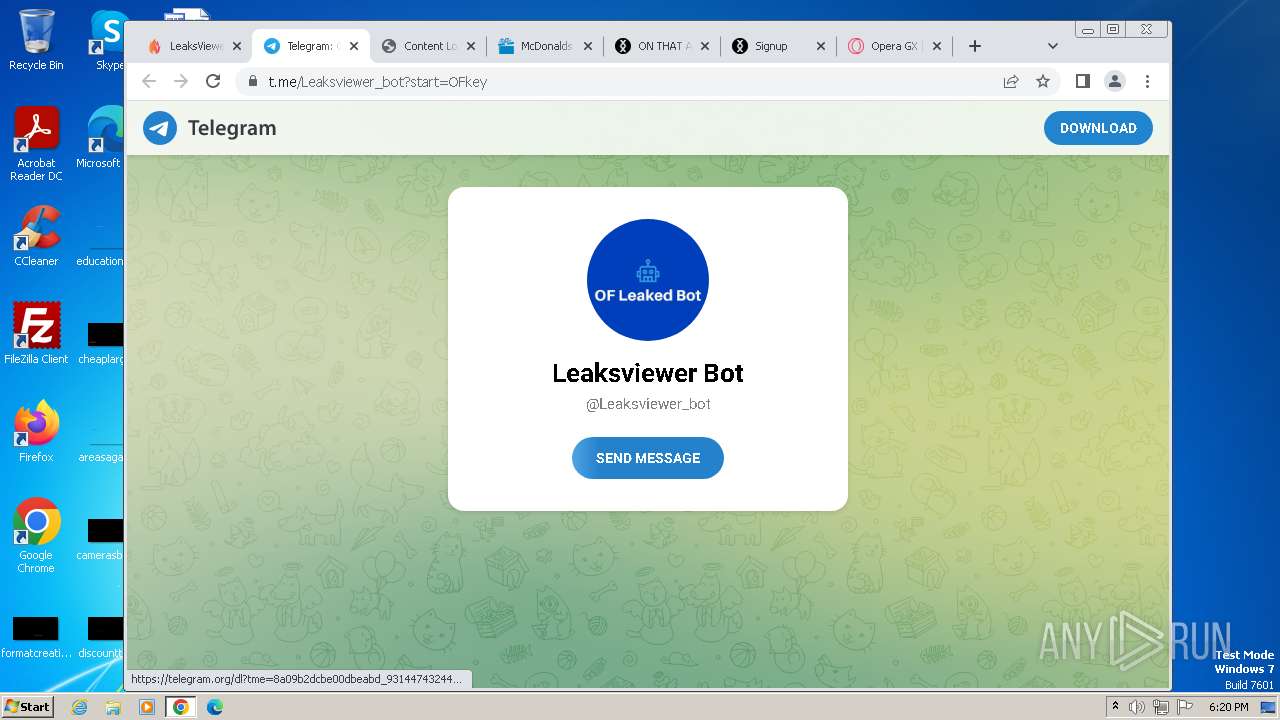Click Chrome icon in taskbar

tap(181, 707)
